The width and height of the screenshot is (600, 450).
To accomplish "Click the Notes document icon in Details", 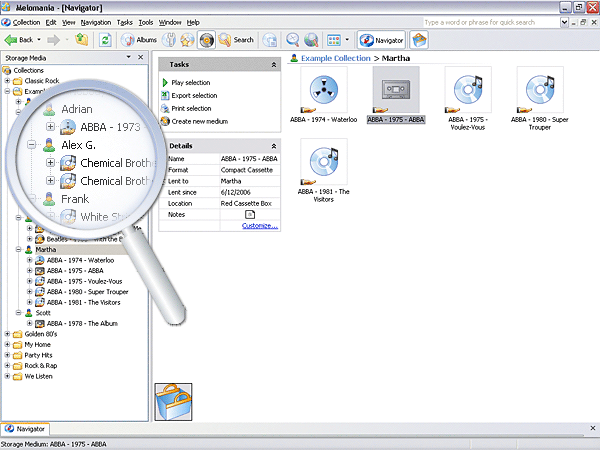I will point(250,214).
